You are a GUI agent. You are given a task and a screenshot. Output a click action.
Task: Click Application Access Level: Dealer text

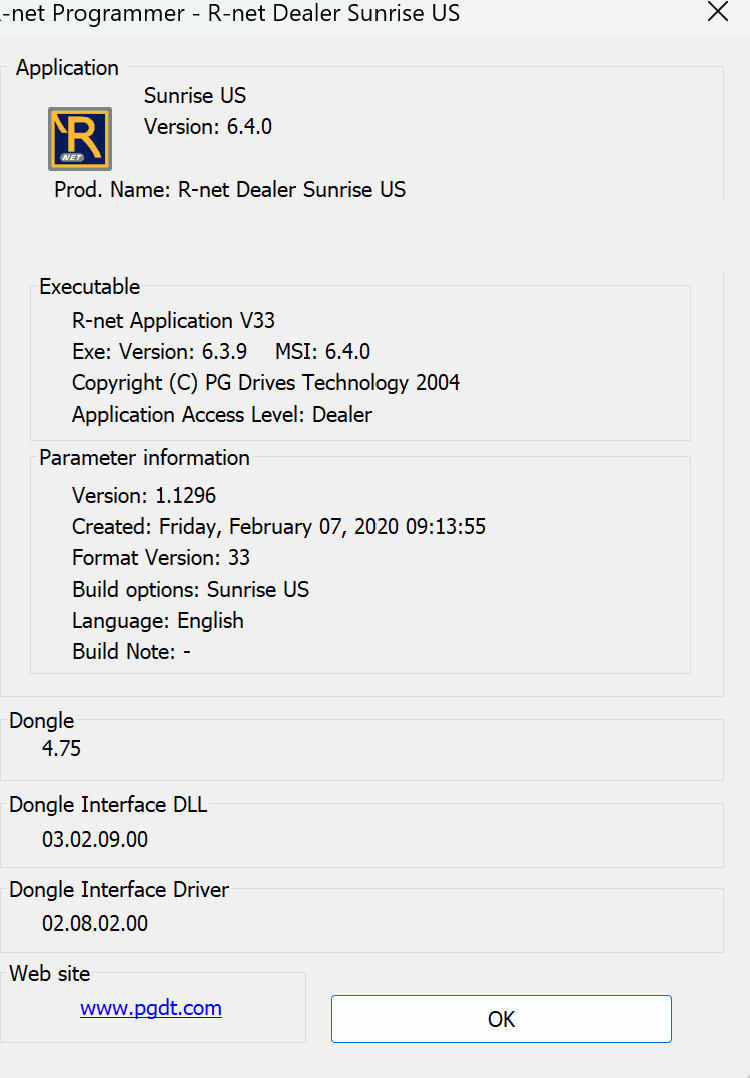click(x=222, y=415)
